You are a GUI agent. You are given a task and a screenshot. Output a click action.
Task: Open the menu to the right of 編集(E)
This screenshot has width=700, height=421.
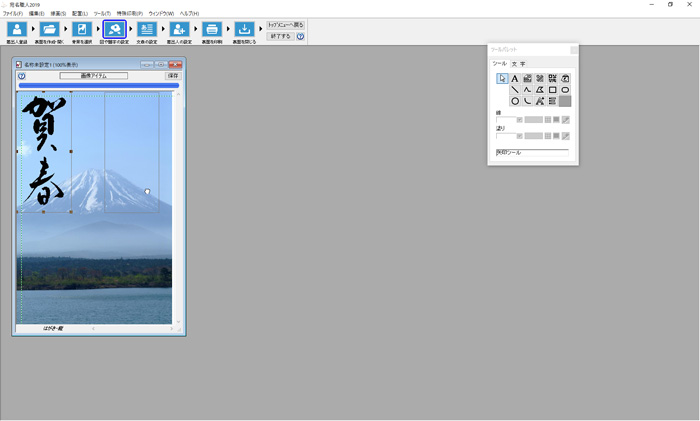click(58, 14)
